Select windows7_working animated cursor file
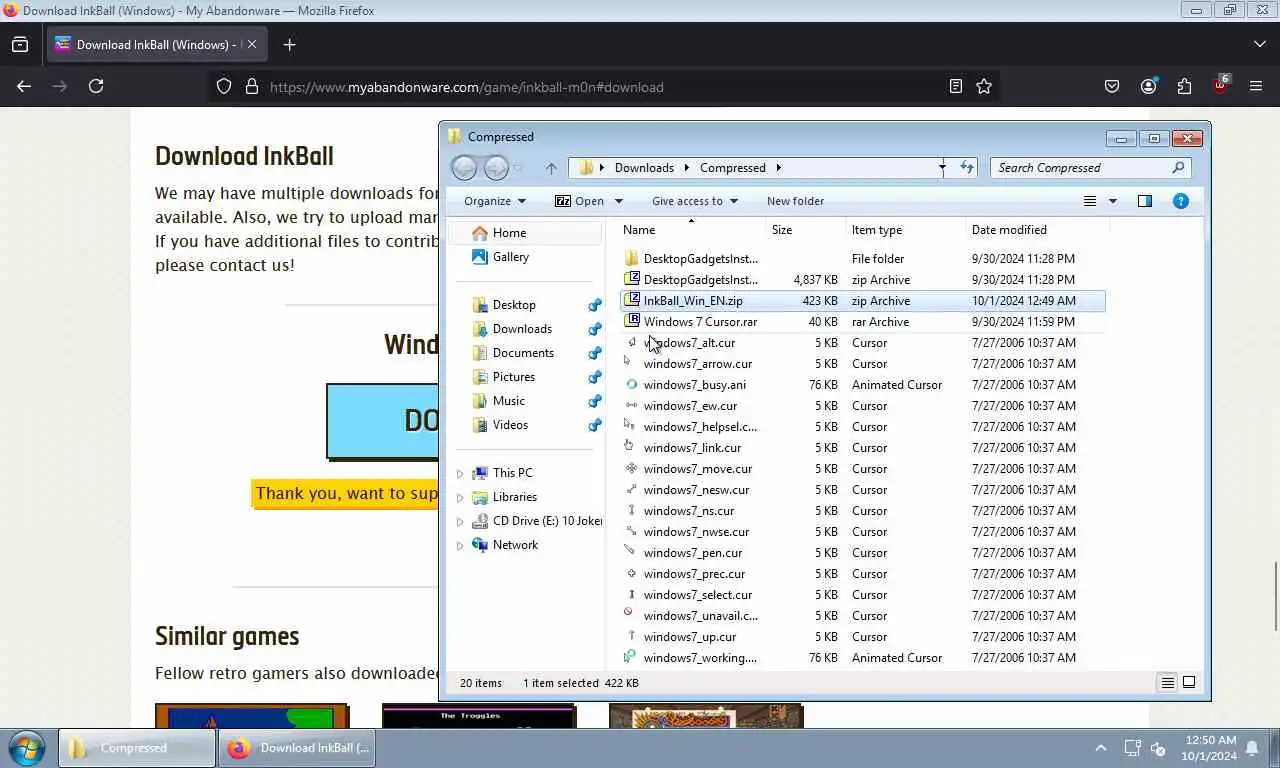 click(863, 658)
